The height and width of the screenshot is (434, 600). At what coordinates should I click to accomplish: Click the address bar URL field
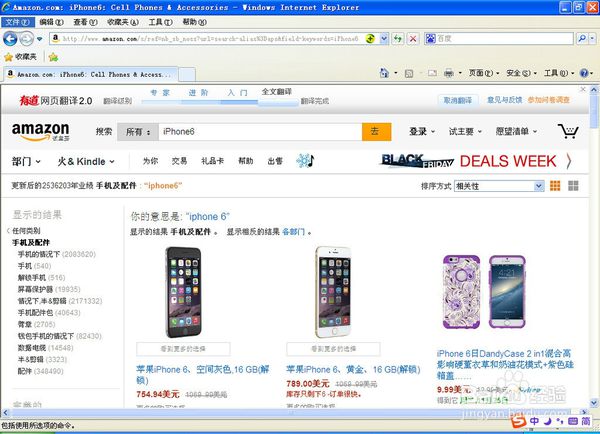(210, 39)
